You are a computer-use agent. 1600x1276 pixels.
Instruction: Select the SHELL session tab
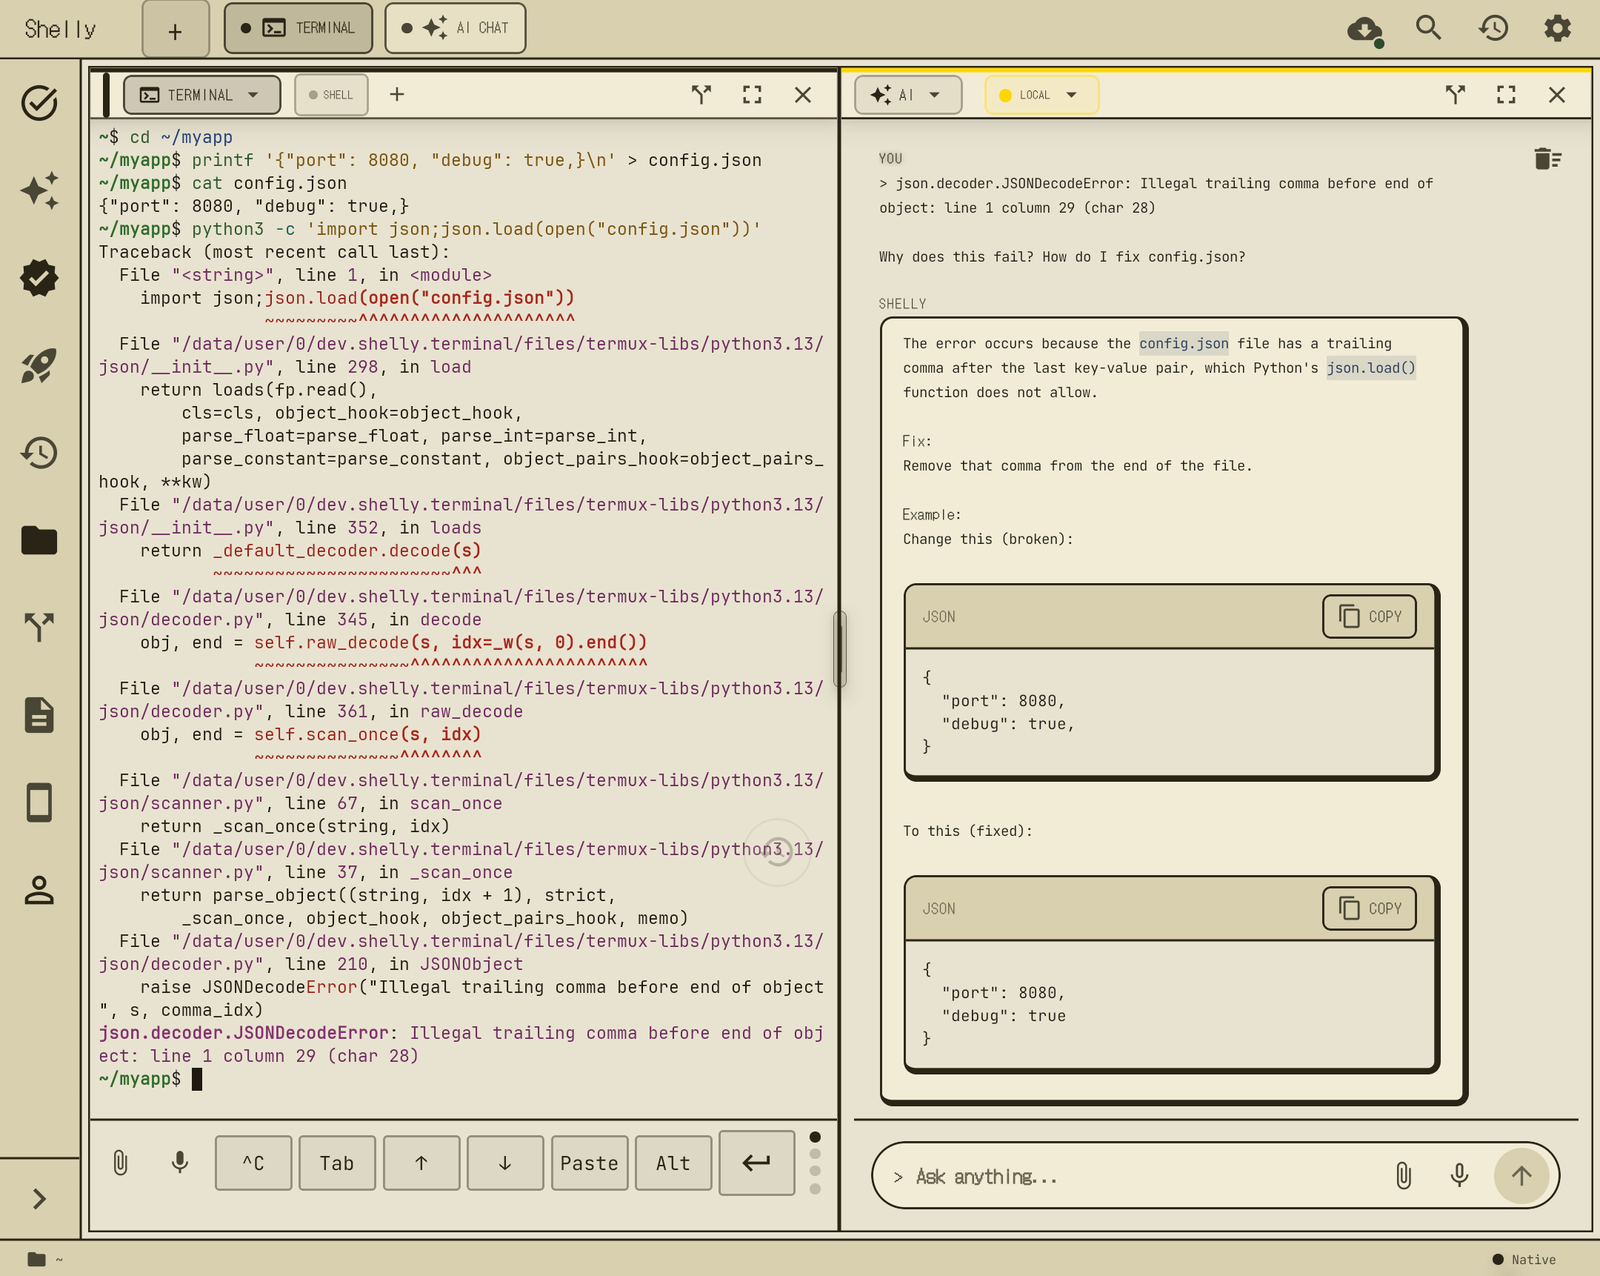point(331,95)
